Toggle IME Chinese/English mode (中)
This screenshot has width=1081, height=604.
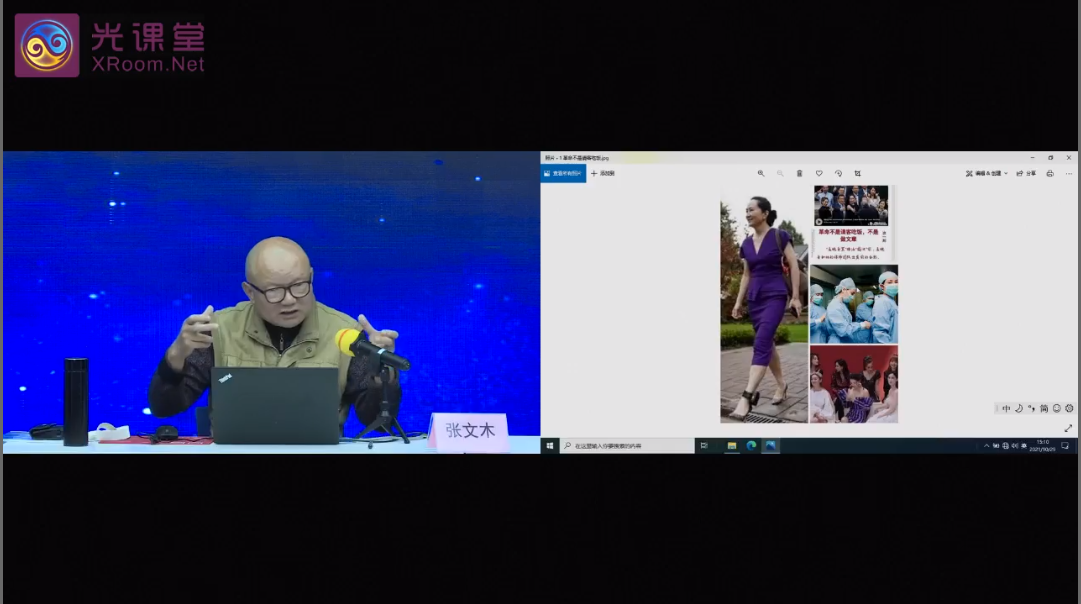[x=1006, y=408]
